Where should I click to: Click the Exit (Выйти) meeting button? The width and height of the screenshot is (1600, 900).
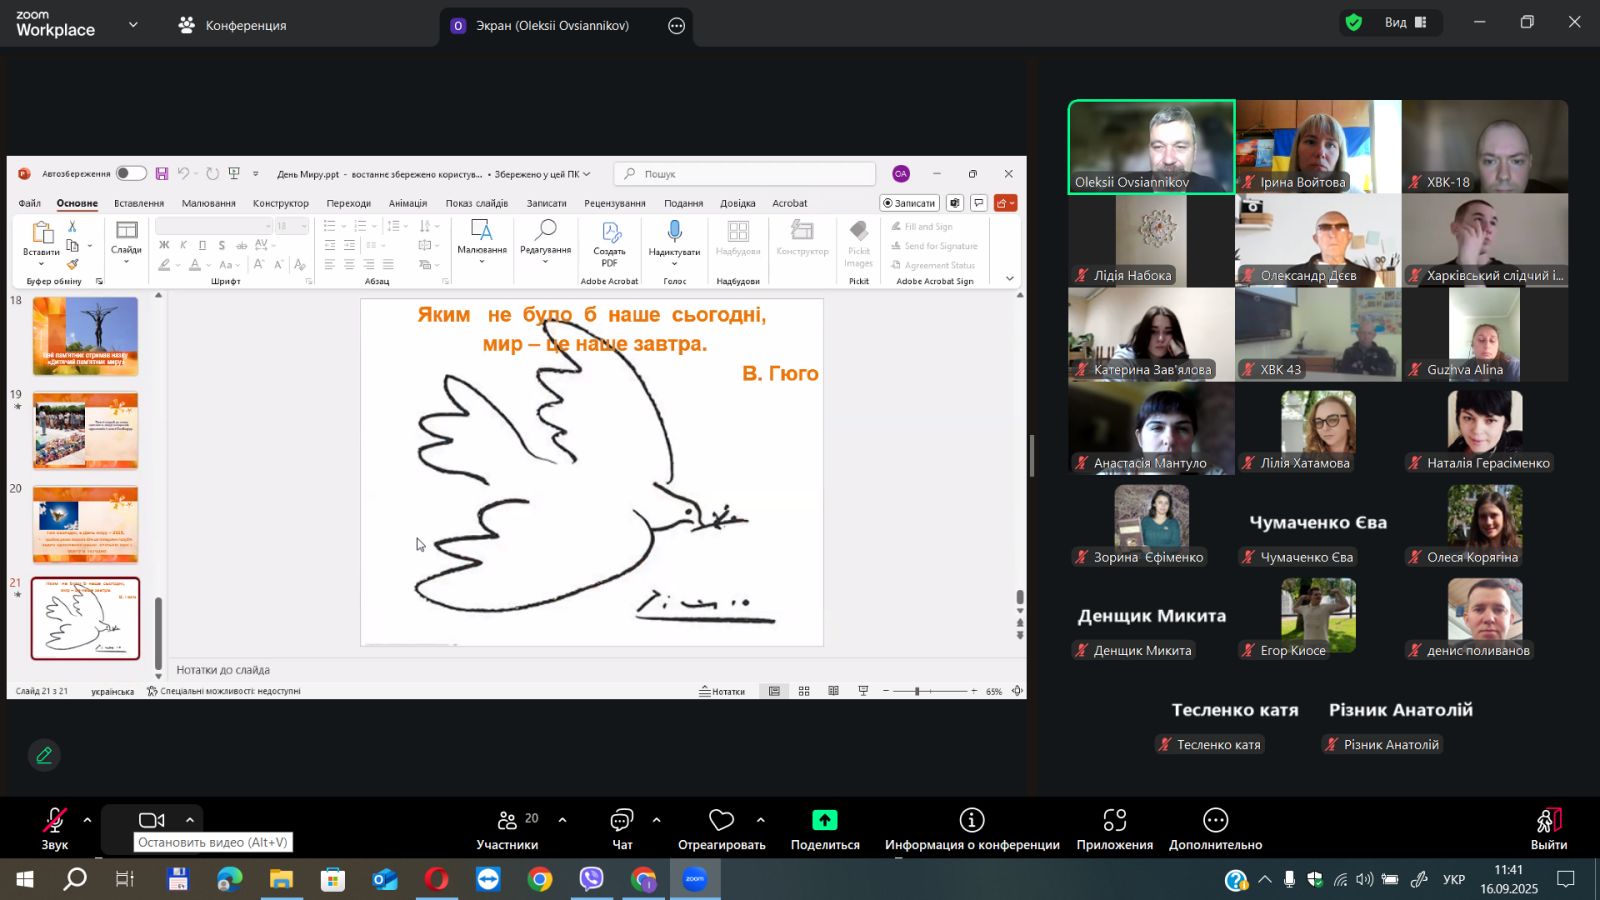1548,829
